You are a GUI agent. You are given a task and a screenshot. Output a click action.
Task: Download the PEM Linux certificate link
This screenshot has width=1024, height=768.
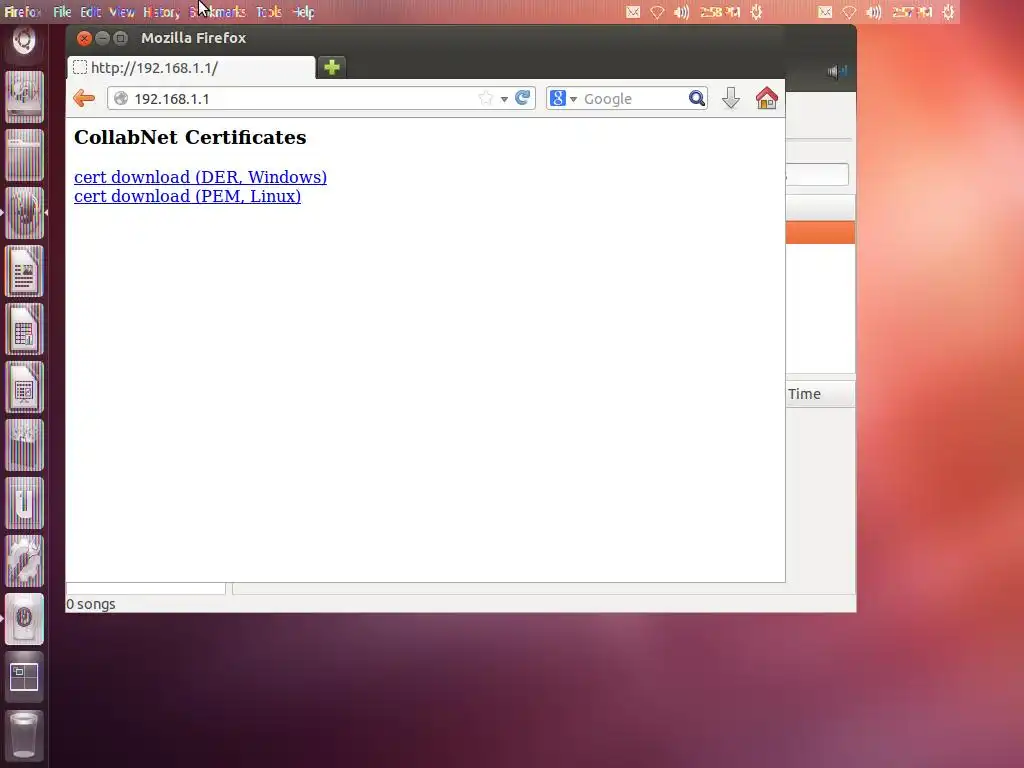187,196
